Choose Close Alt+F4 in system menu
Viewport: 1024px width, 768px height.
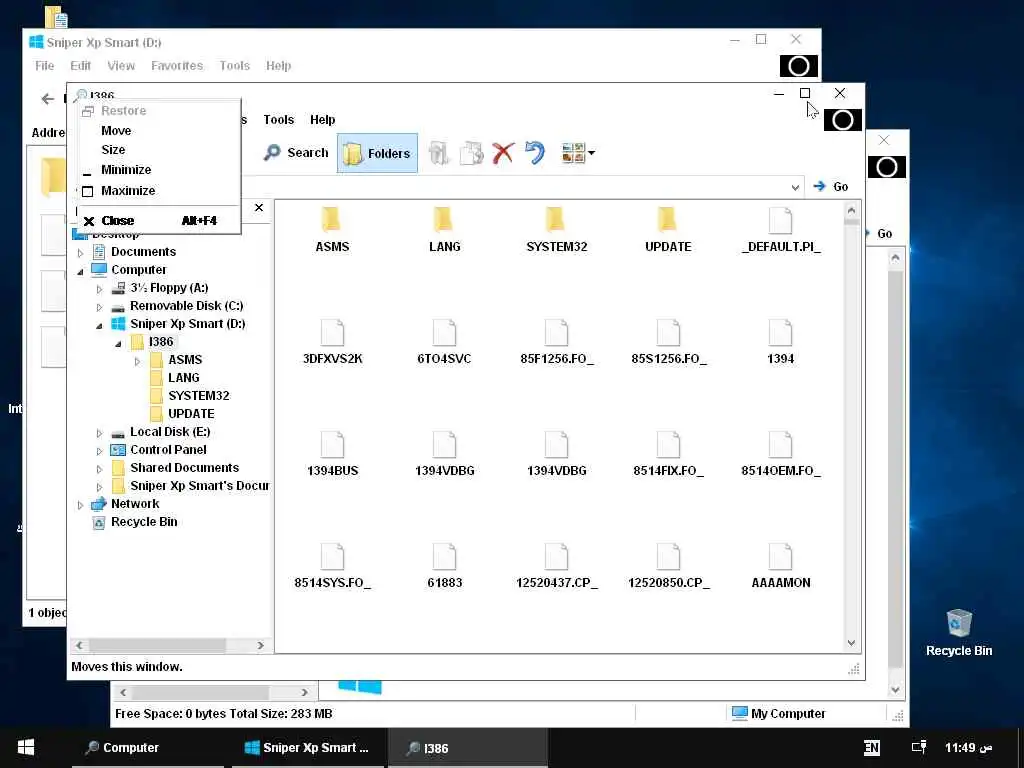(x=159, y=221)
